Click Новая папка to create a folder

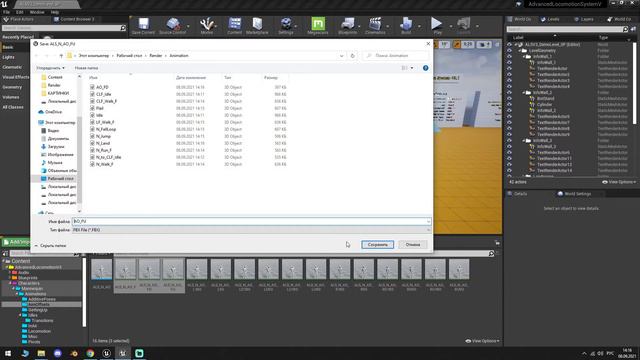(87, 68)
